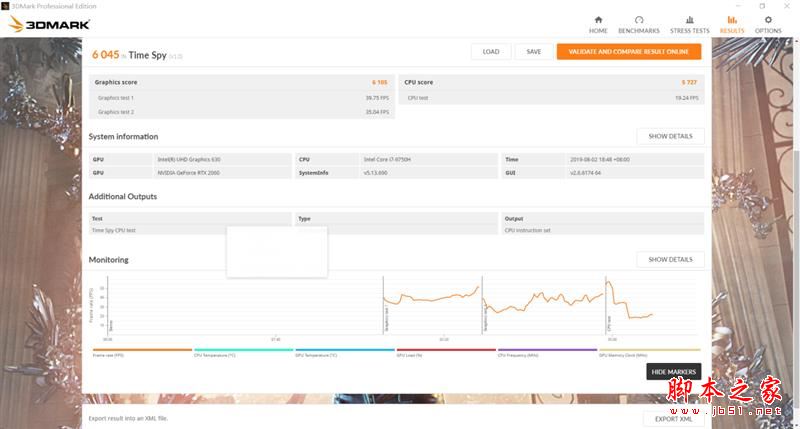Image resolution: width=800 pixels, height=429 pixels.
Task: Click the 3DMark logo
Action: tap(49, 24)
